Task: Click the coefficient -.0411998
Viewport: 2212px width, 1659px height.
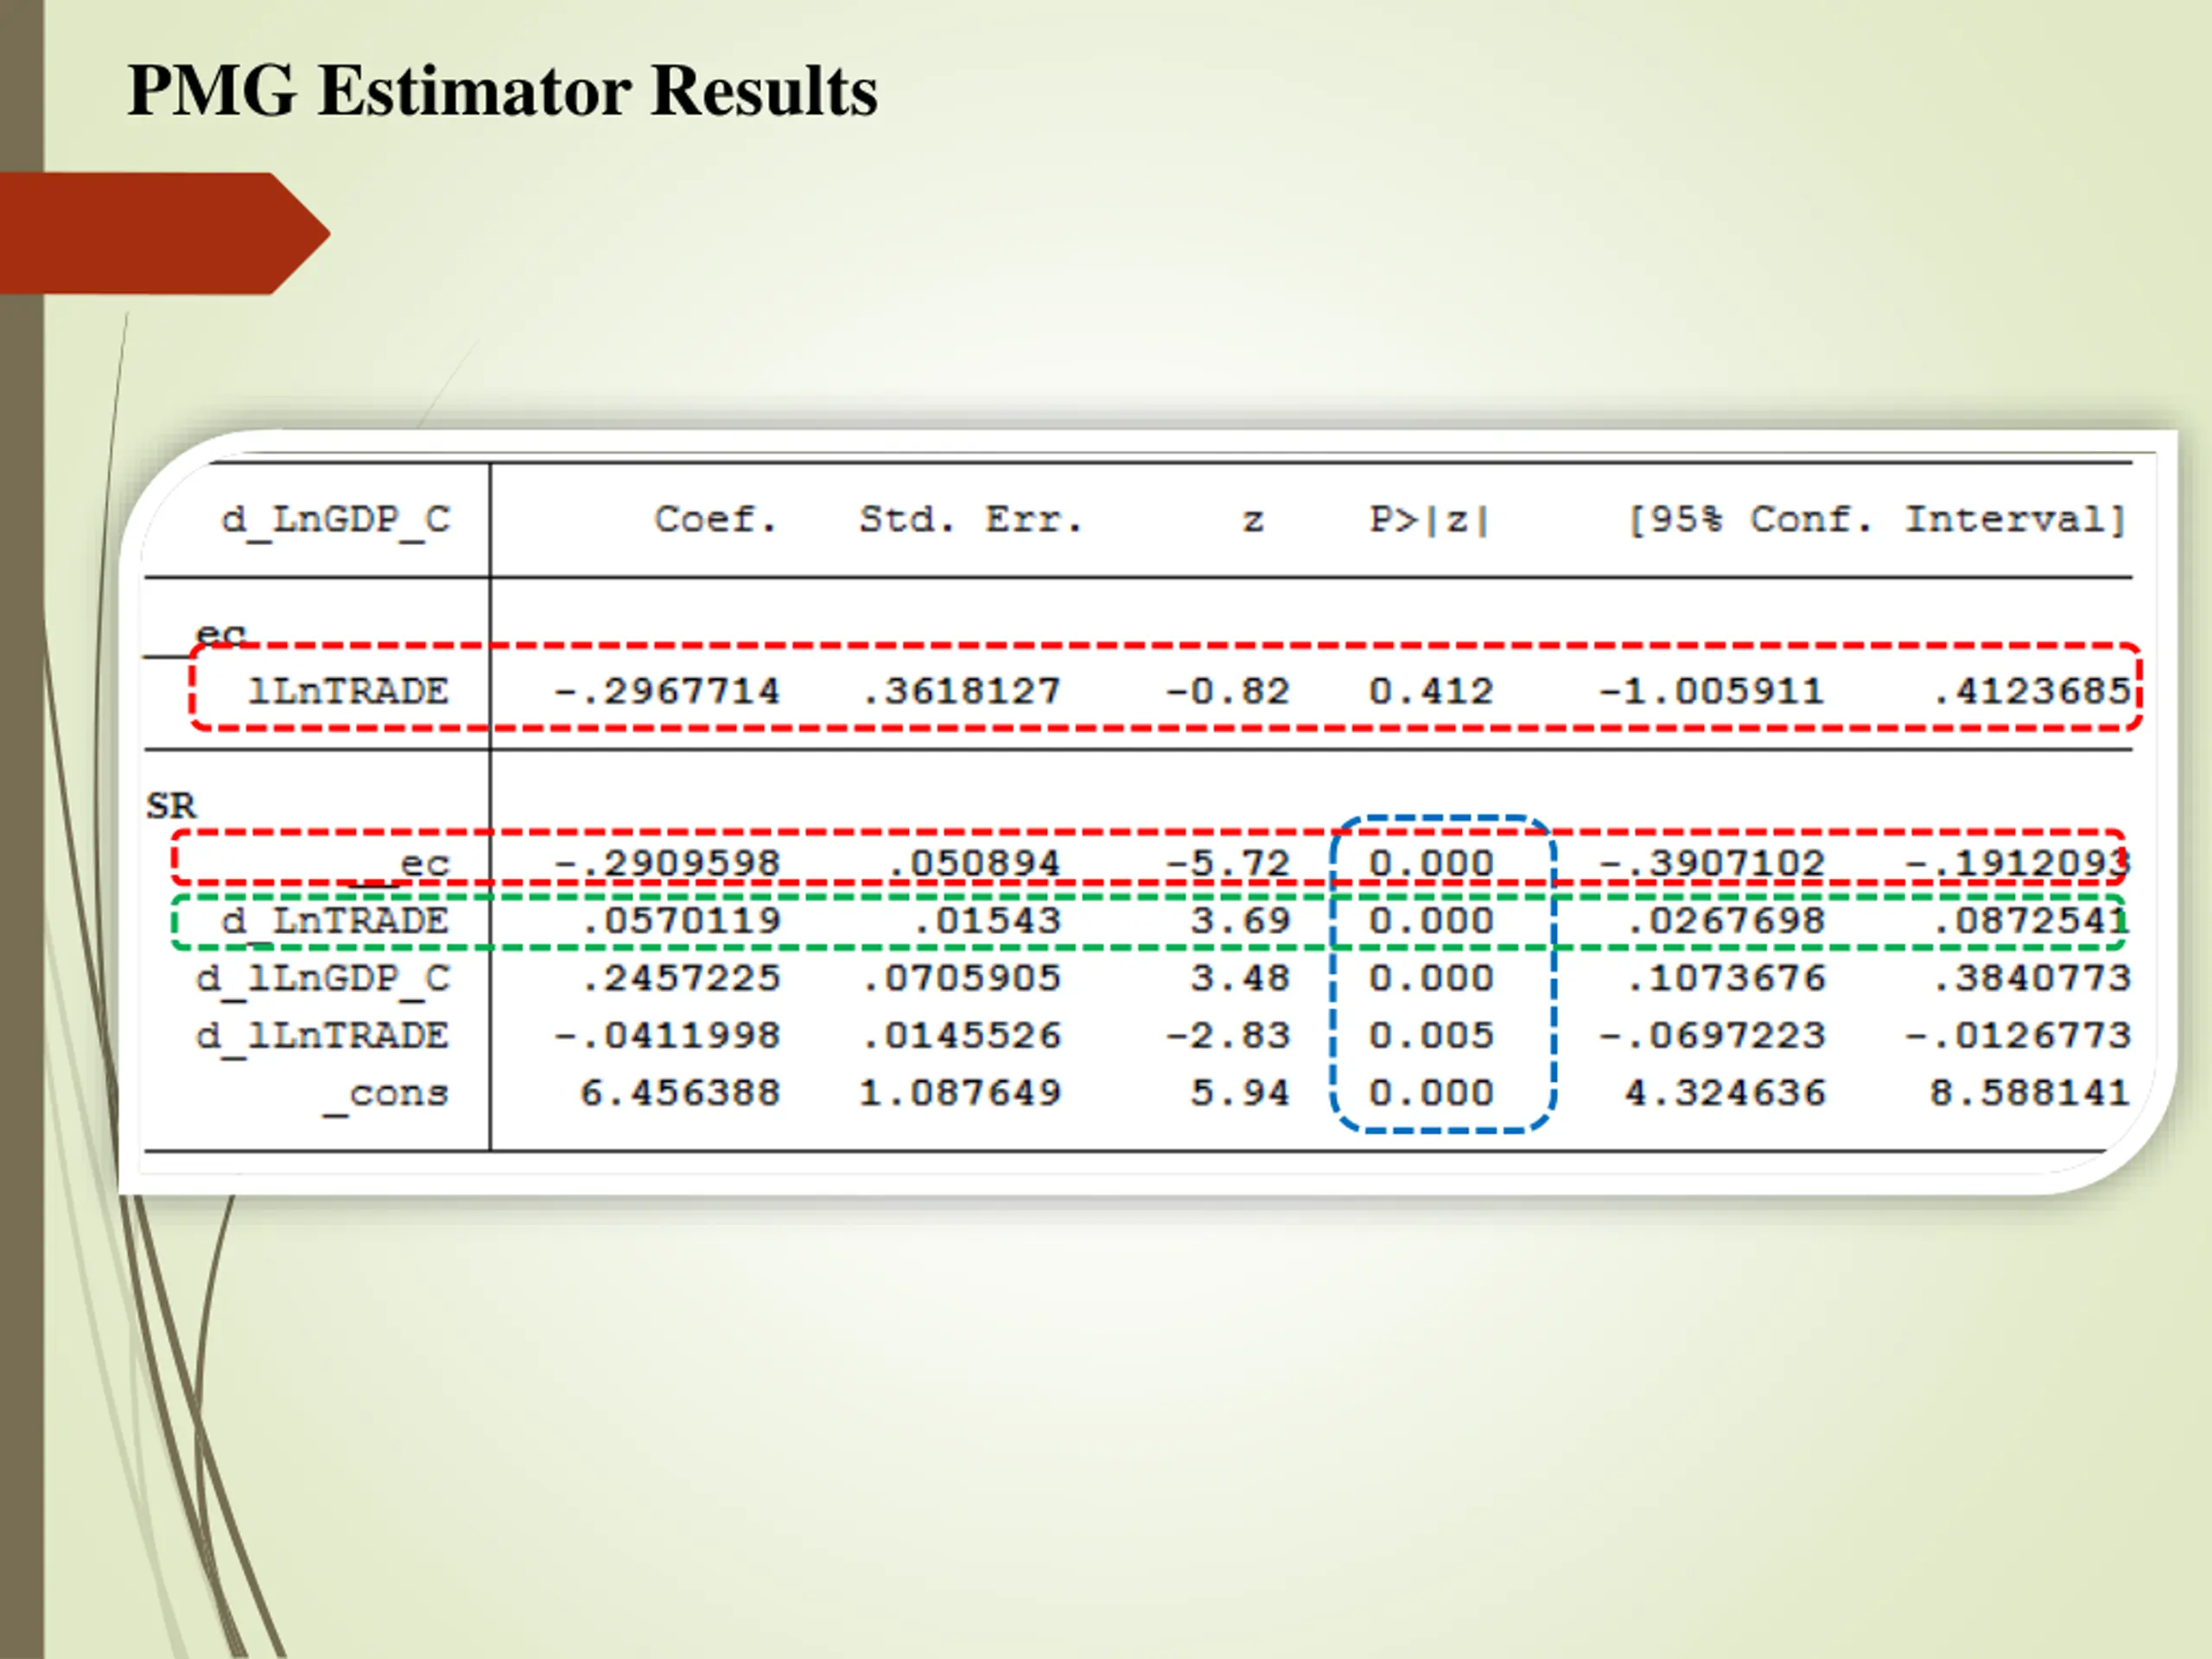Action: pyautogui.click(x=666, y=1036)
